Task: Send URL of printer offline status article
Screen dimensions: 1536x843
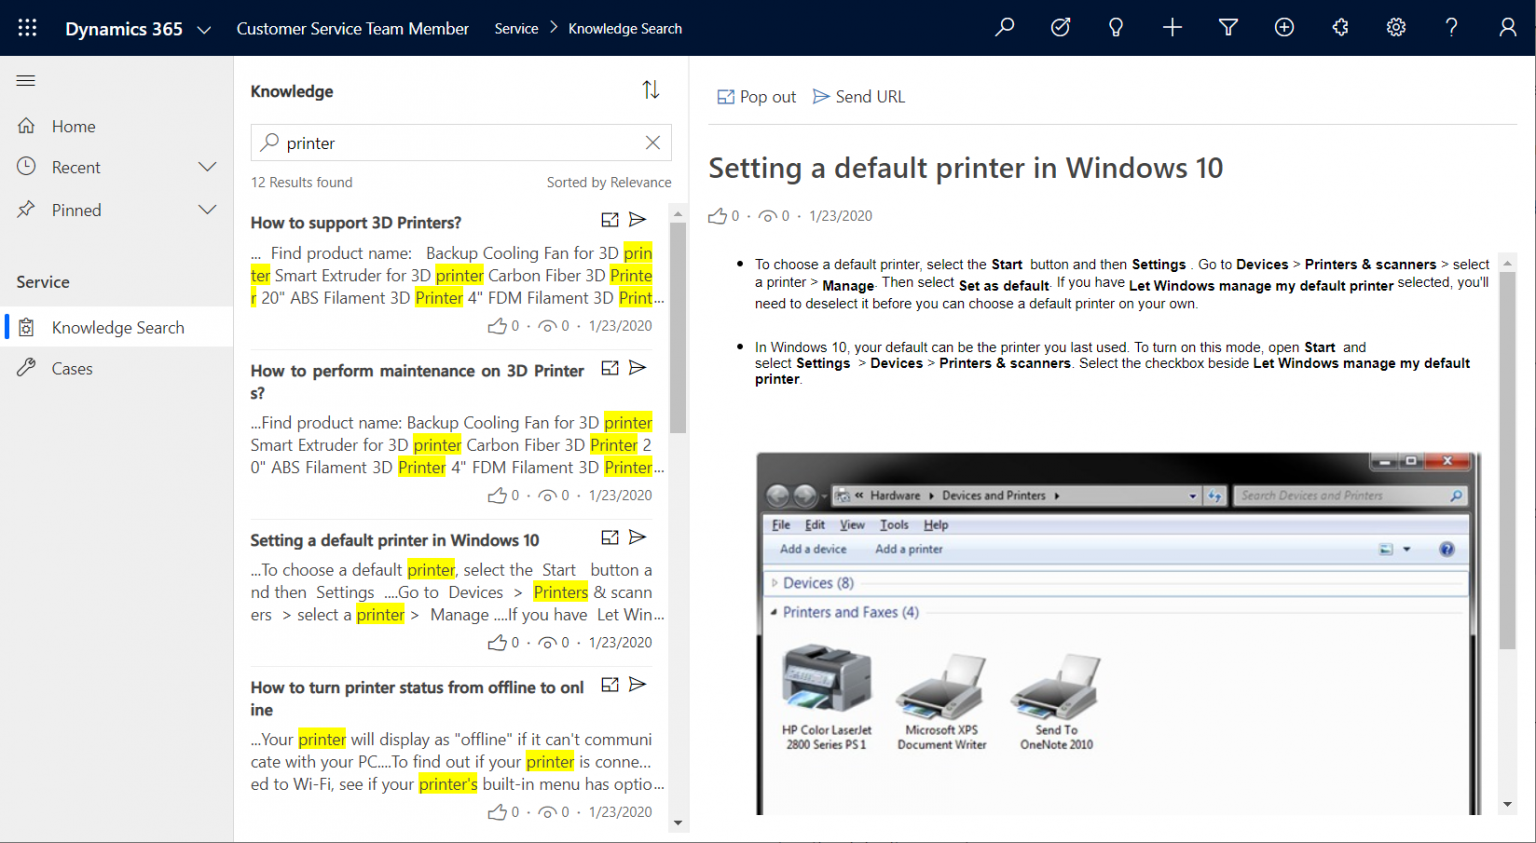Action: [637, 685]
